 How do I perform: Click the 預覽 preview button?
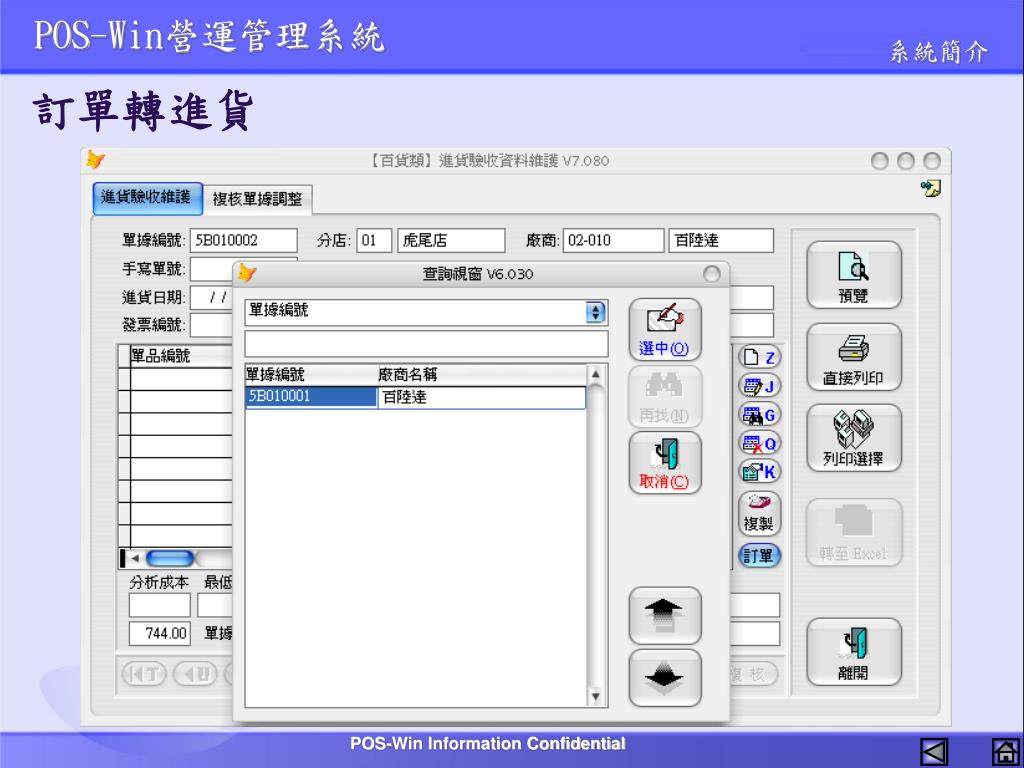854,275
